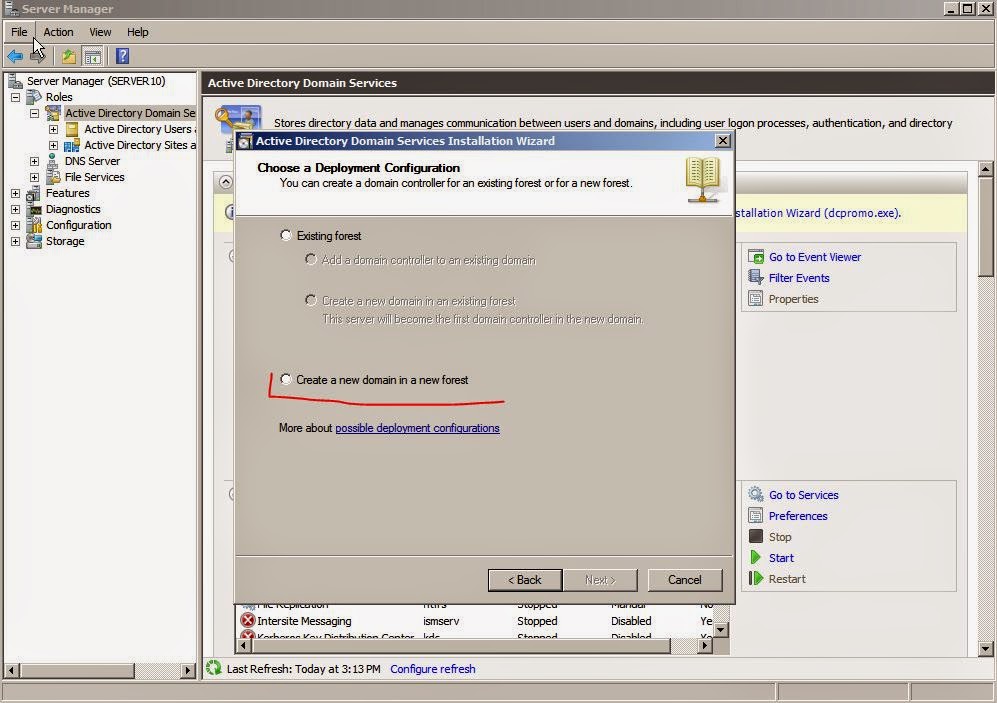Screen dimensions: 997x703
Task: Click the black Stop square icon
Action: tap(756, 536)
